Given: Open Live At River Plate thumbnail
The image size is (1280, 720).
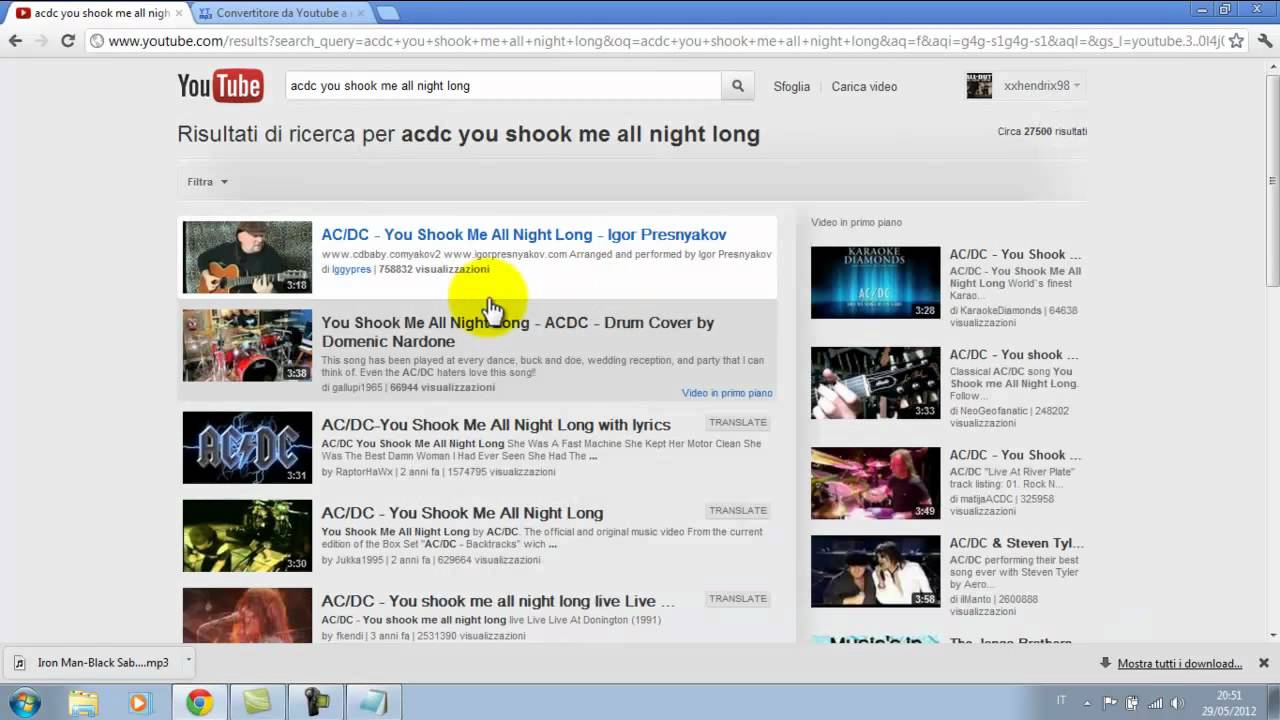Looking at the screenshot, I should click(x=875, y=483).
